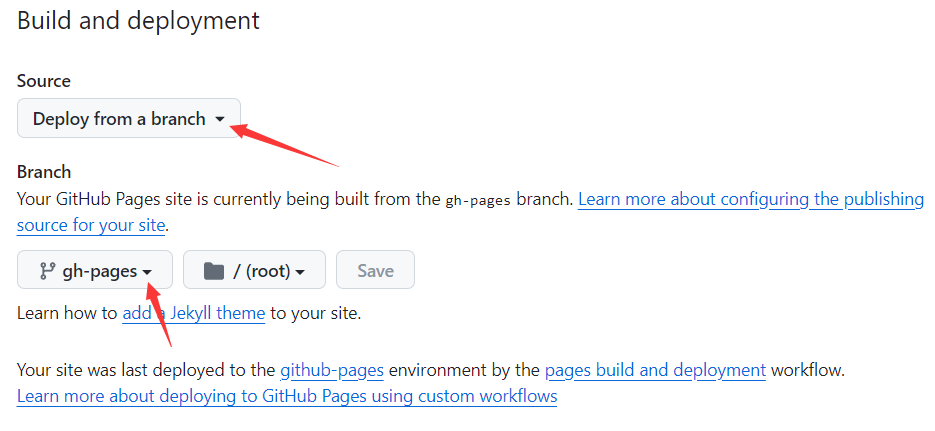Open the add a Jekyll theme link
Viewport: 935px width, 431px height.
pyautogui.click(x=194, y=313)
